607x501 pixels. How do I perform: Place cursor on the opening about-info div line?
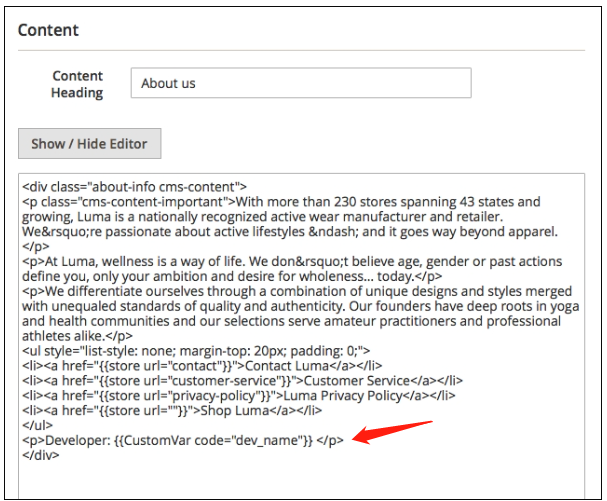point(134,186)
